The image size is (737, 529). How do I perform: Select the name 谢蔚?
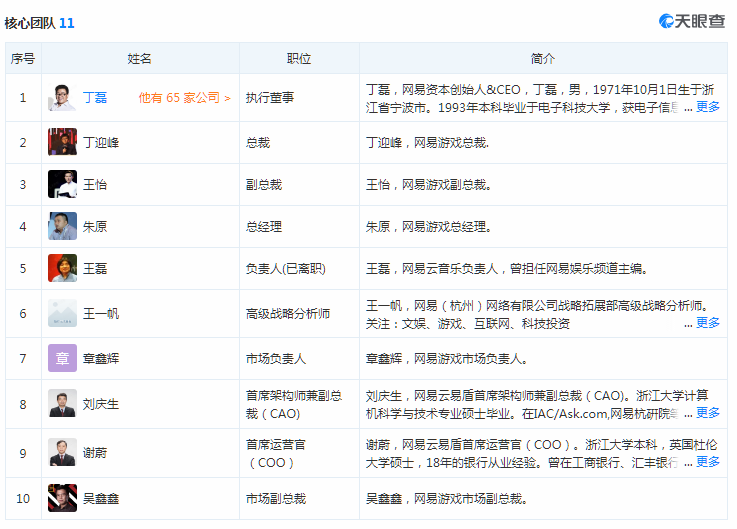pyautogui.click(x=95, y=453)
